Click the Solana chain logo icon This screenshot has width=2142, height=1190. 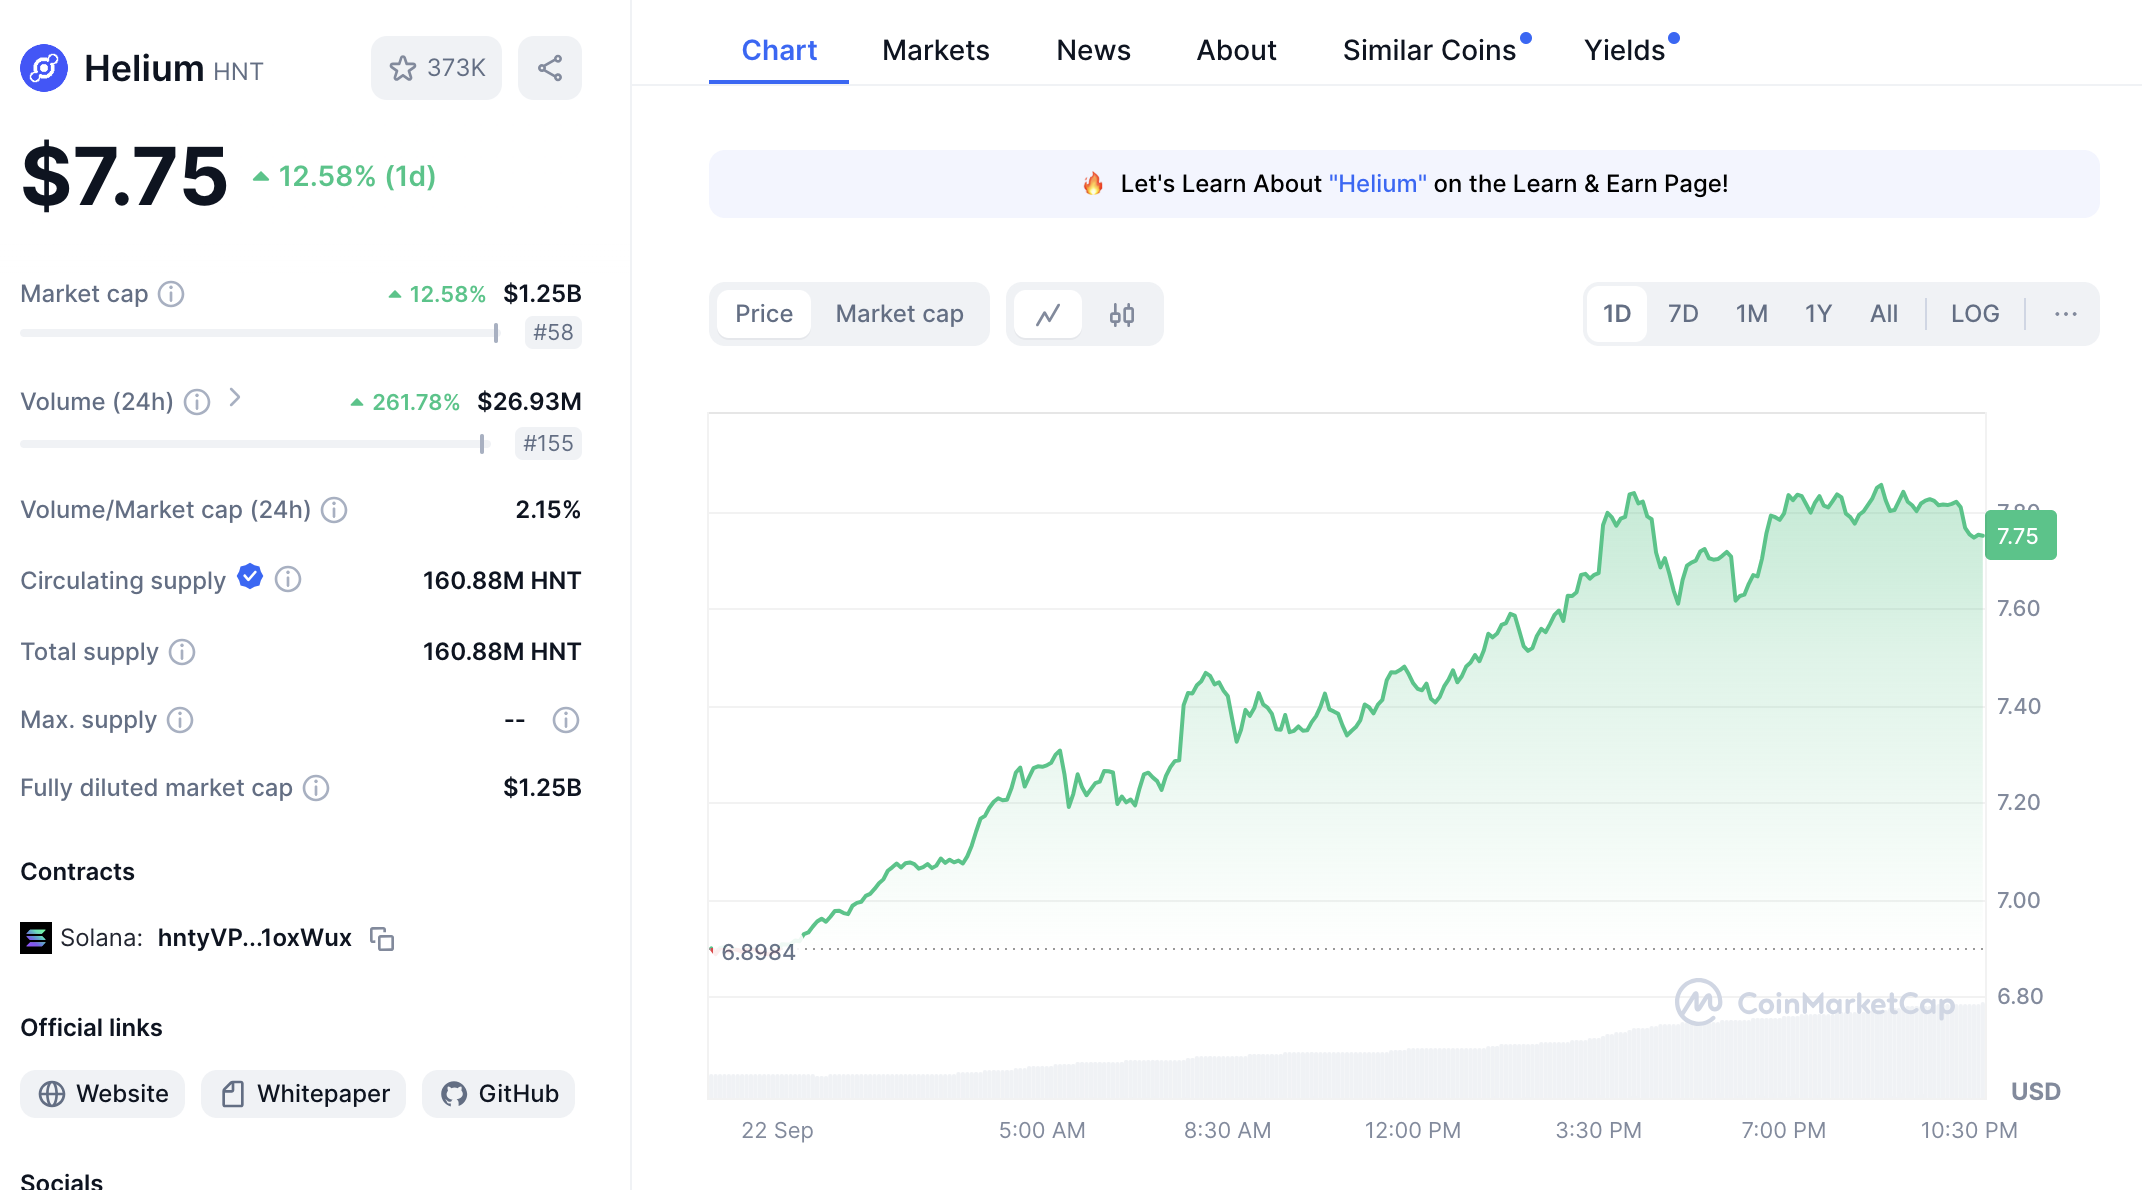click(x=36, y=938)
